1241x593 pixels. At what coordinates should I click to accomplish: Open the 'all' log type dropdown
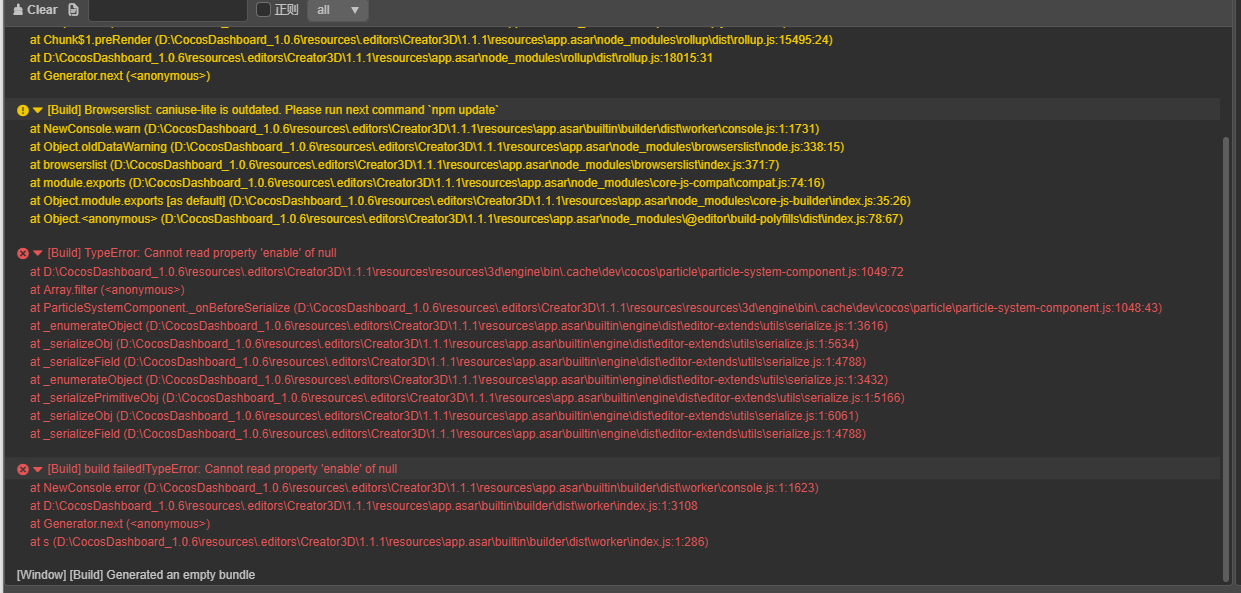pos(337,10)
